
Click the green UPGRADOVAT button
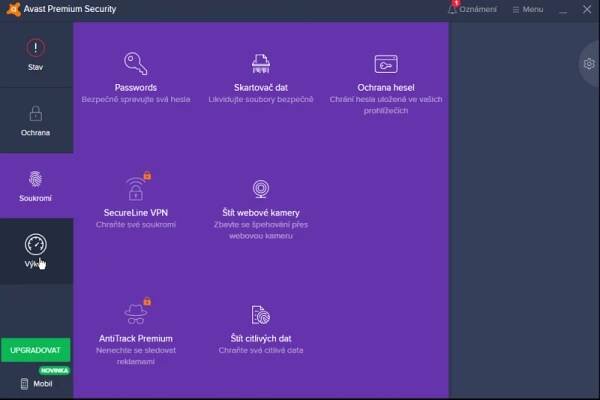coord(36,350)
